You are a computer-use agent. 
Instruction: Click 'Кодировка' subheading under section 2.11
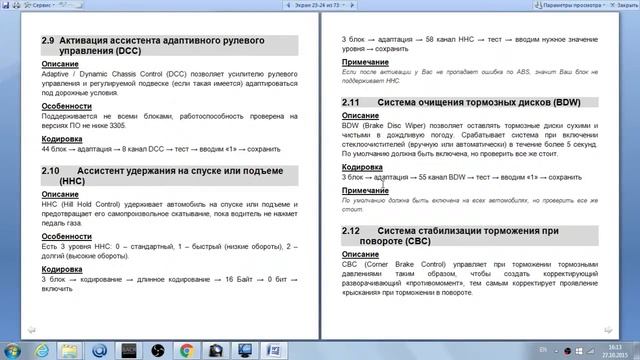click(362, 167)
